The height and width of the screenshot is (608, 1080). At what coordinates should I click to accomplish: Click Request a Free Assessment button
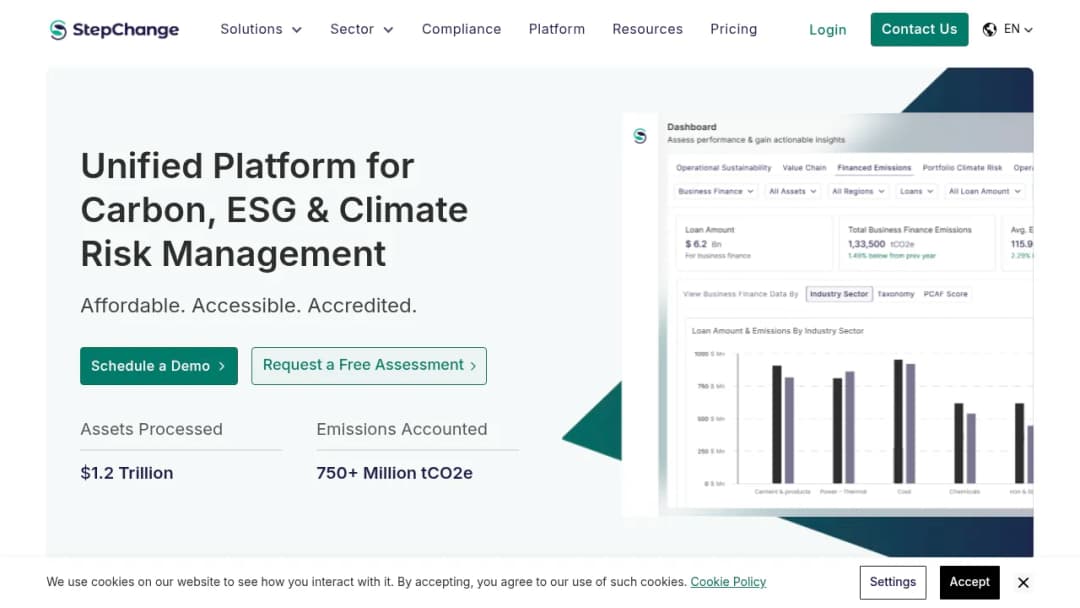[x=368, y=366]
